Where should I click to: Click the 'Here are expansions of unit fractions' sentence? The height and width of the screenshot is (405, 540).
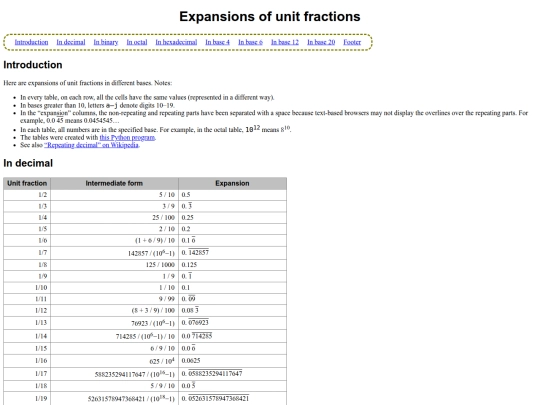pyautogui.click(x=87, y=83)
